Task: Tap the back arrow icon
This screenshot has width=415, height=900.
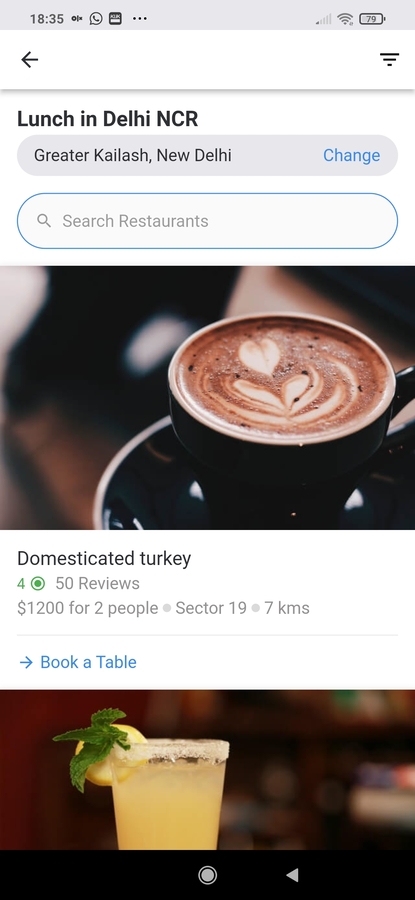Action: 29,60
